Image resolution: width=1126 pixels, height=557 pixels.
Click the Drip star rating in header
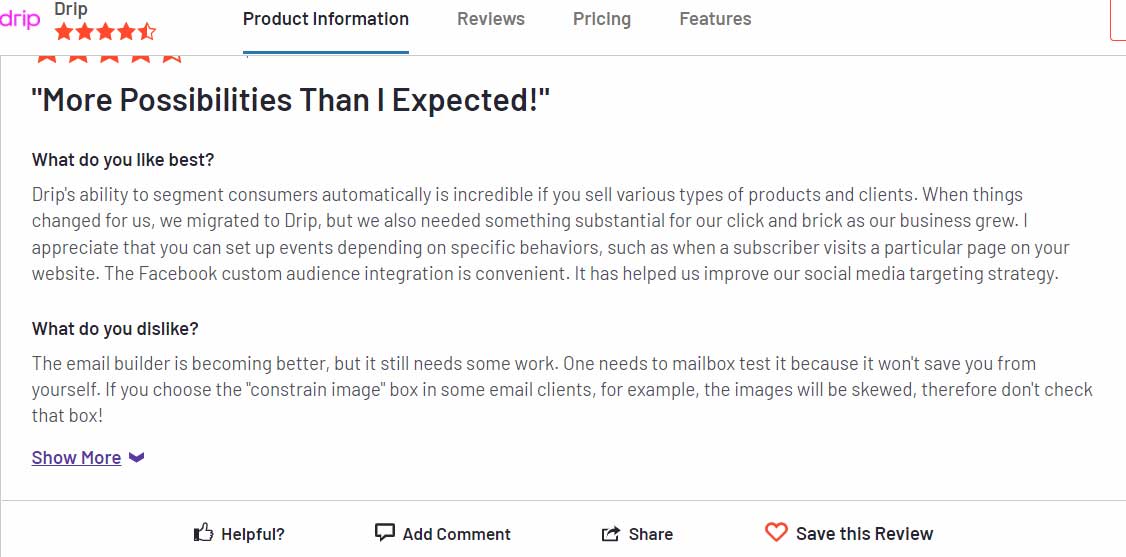click(x=105, y=32)
